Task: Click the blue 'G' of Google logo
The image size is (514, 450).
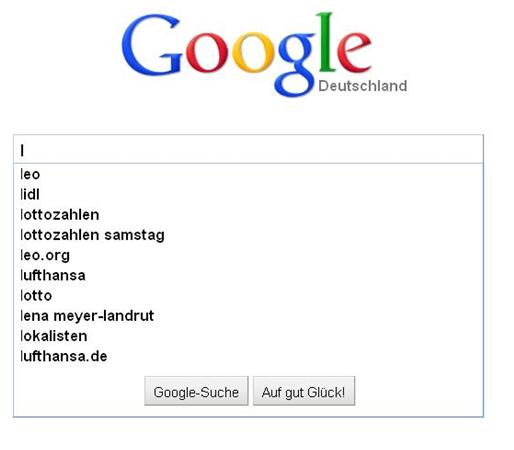Action: click(152, 44)
